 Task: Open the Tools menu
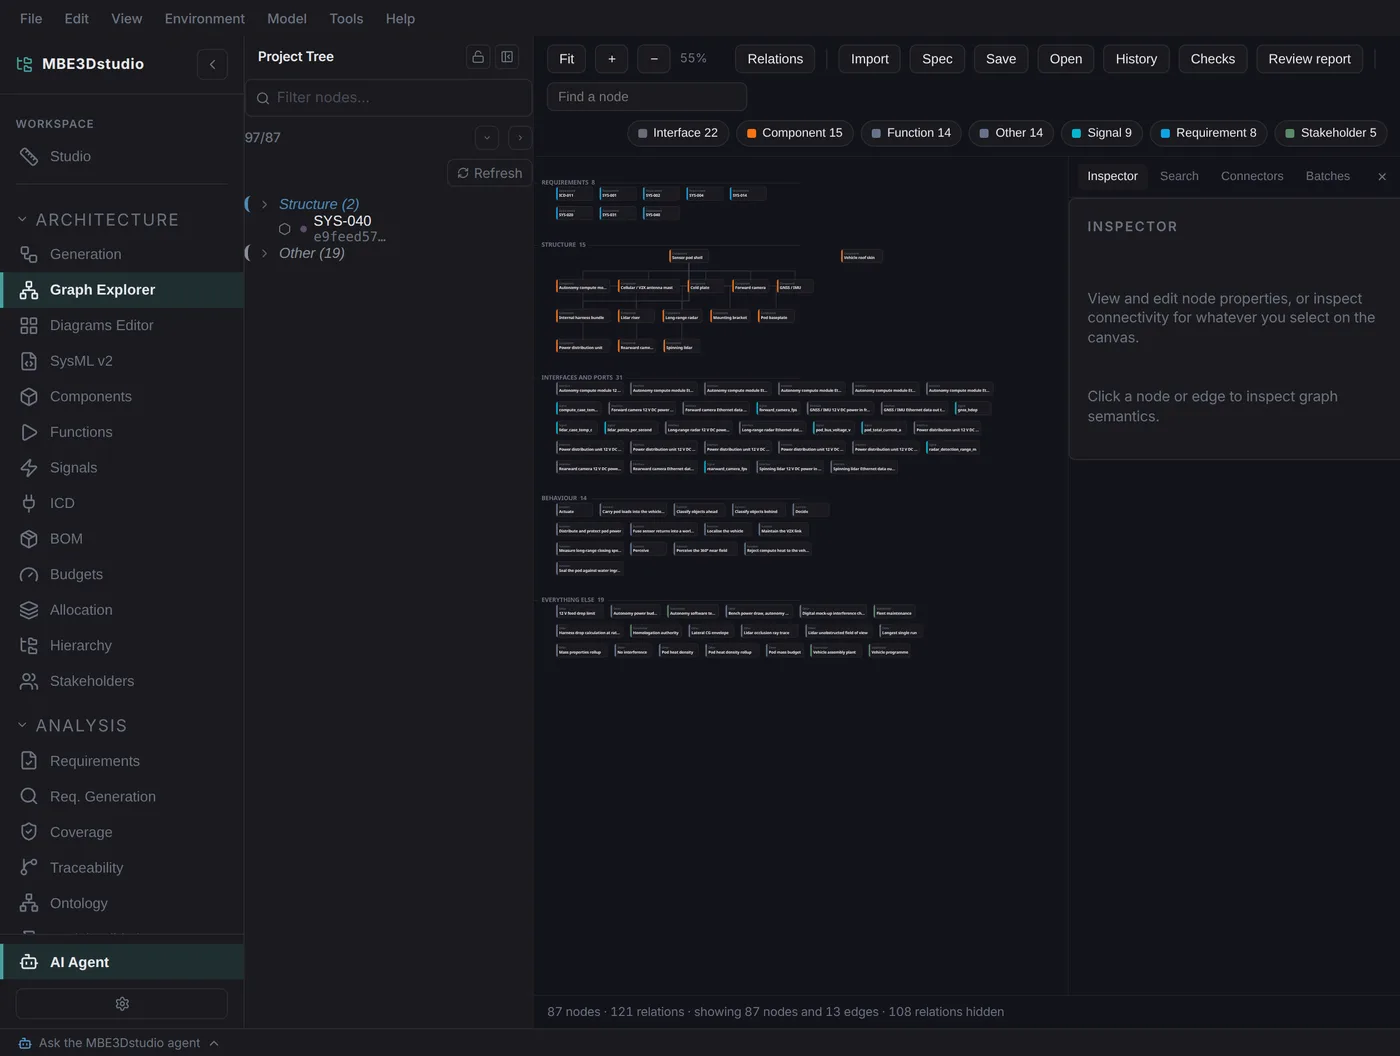(346, 19)
